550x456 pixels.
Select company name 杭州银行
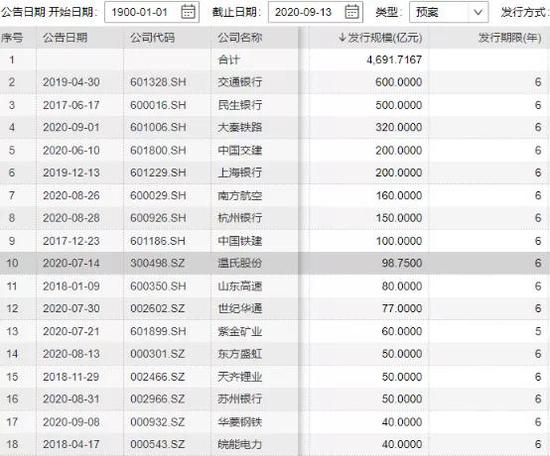[x=240, y=218]
